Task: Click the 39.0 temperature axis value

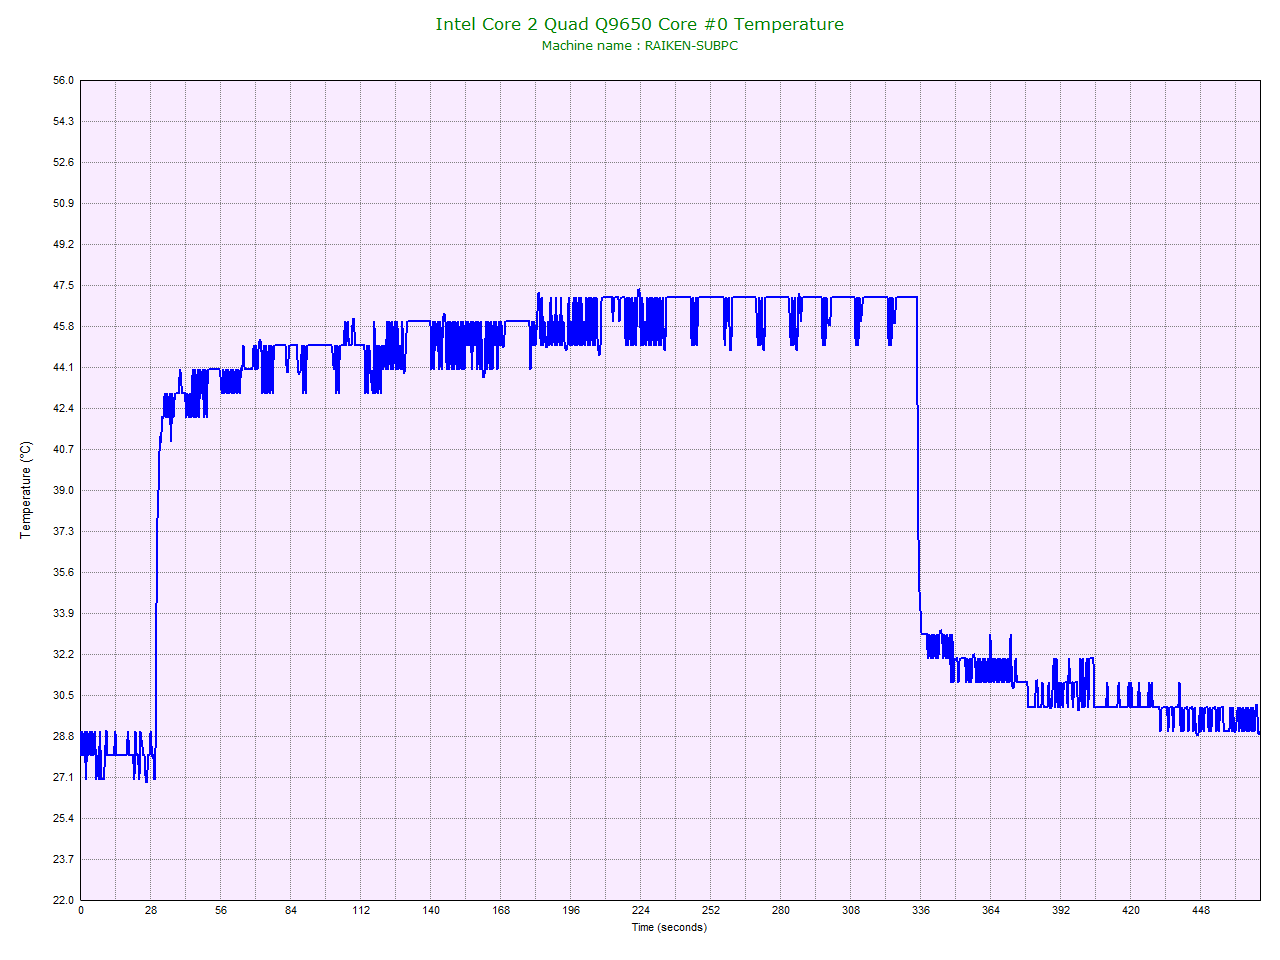Action: tap(63, 490)
